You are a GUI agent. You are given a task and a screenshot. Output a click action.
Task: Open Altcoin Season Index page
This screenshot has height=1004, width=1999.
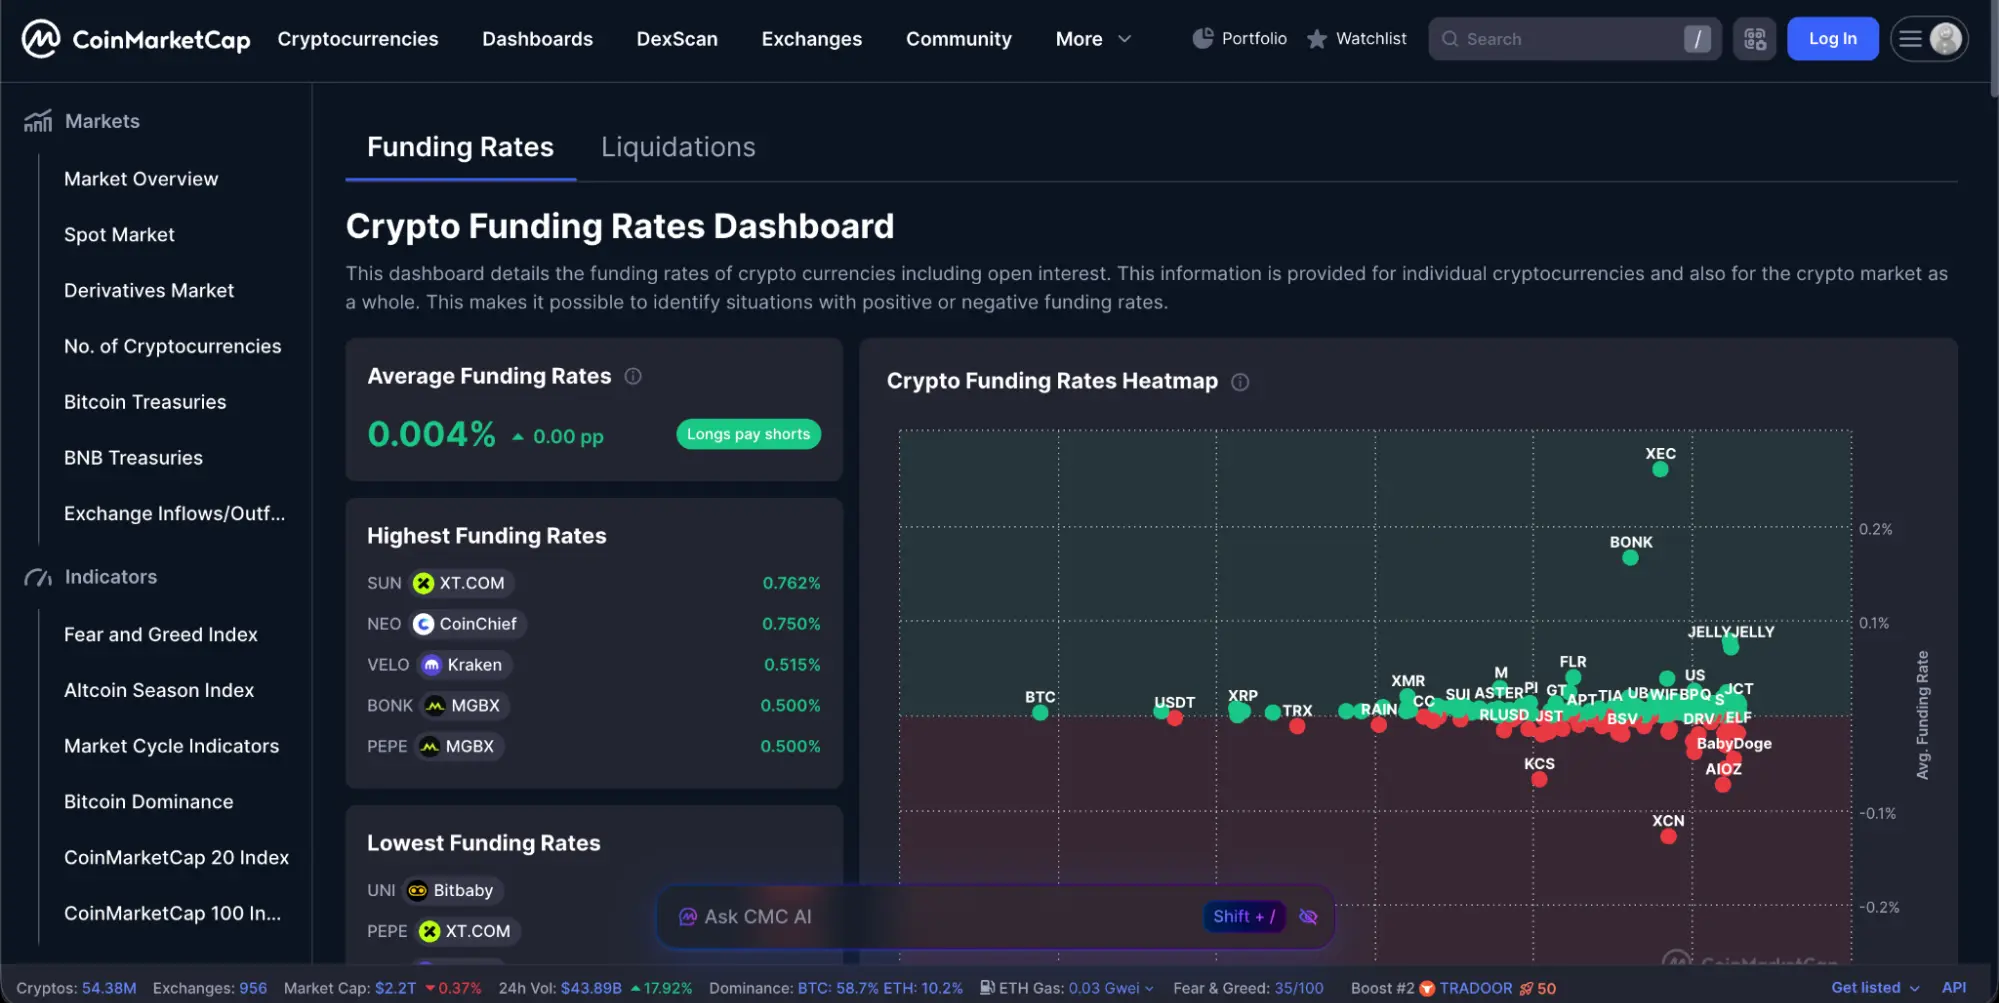click(159, 691)
